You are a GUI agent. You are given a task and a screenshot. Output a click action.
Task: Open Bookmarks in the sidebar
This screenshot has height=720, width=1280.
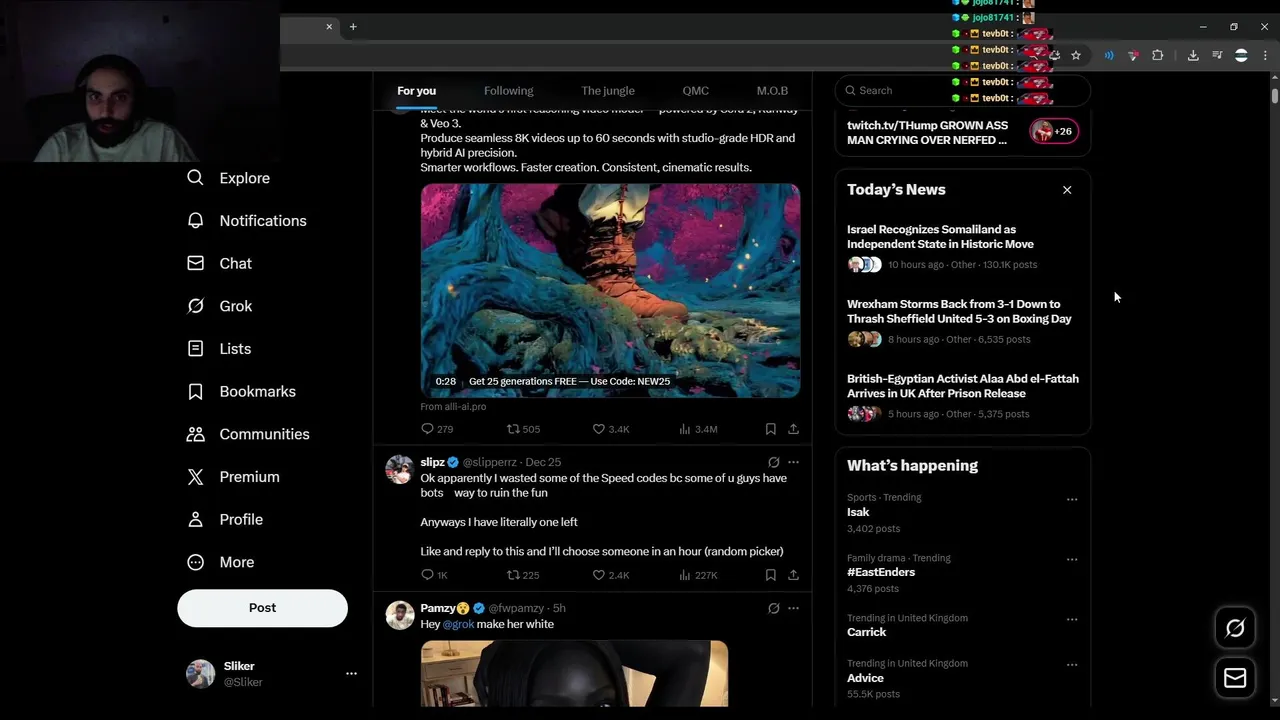tap(241, 392)
